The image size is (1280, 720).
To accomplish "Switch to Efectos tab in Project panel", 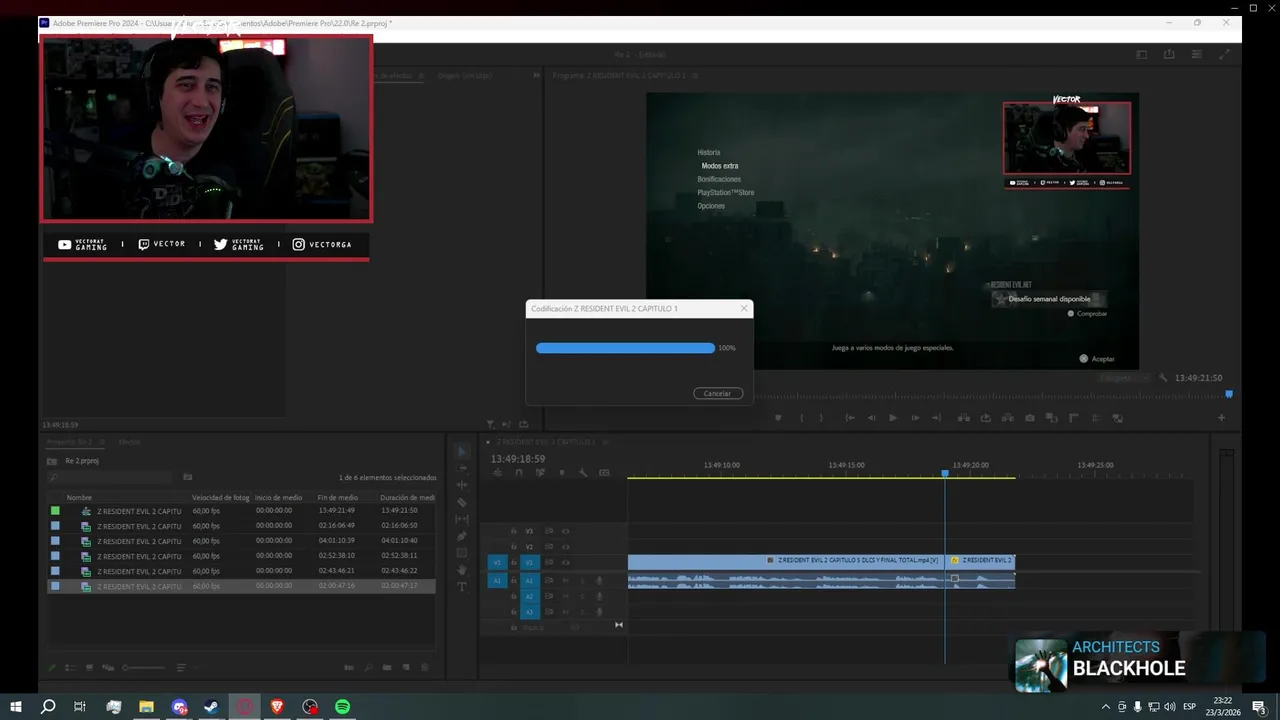I will click(129, 442).
